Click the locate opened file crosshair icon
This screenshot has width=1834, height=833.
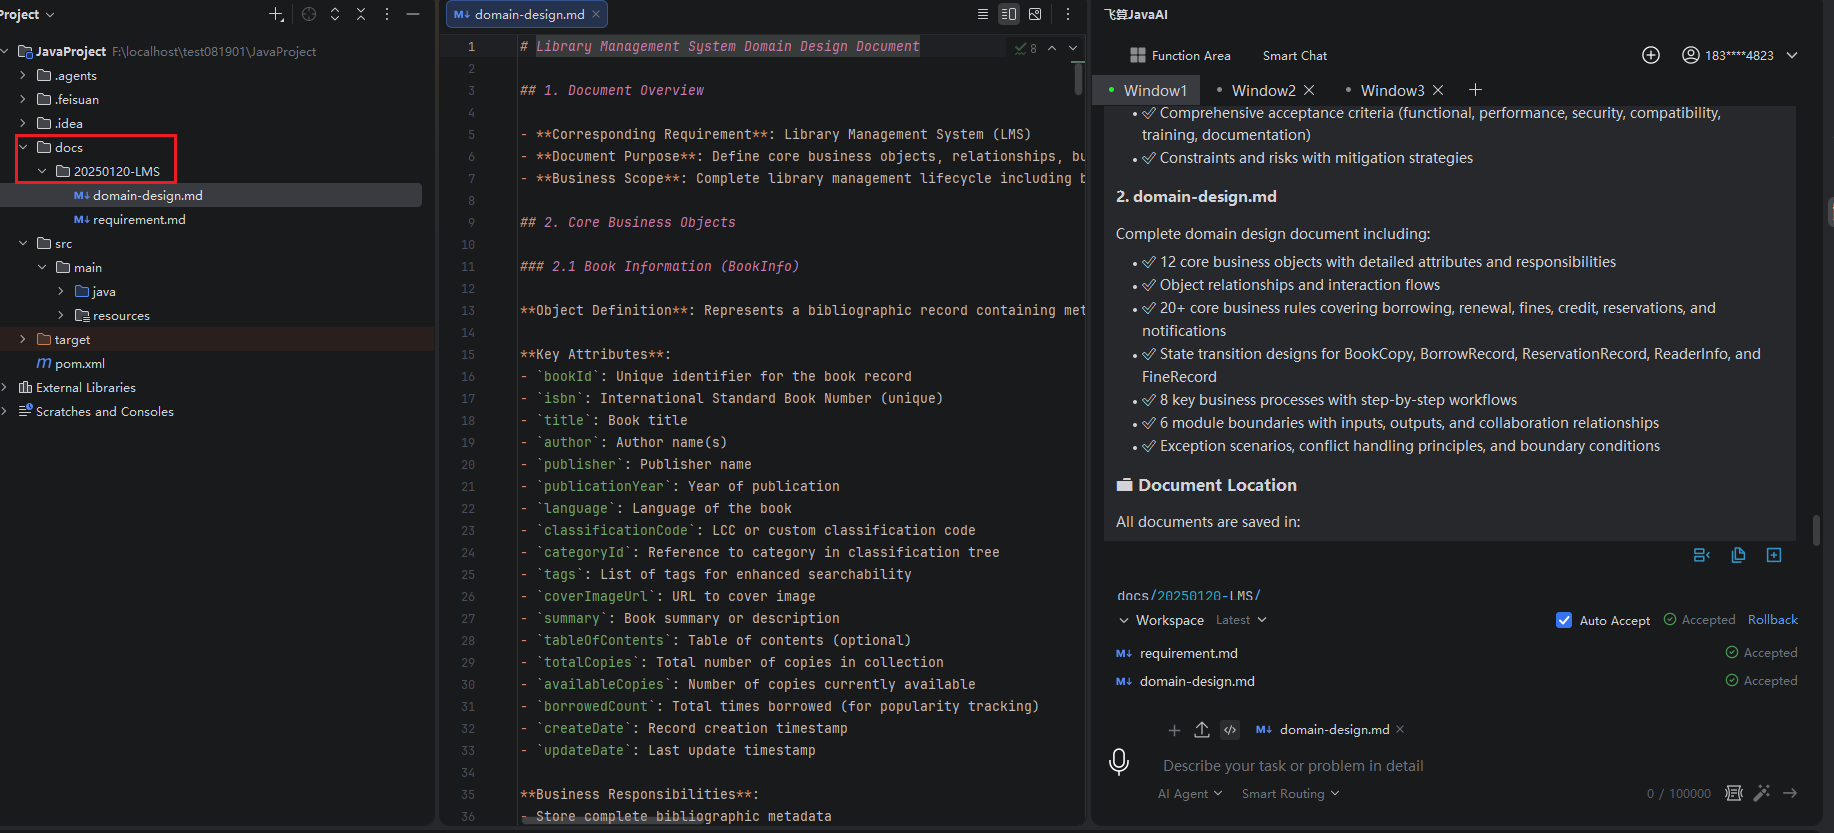[x=309, y=14]
